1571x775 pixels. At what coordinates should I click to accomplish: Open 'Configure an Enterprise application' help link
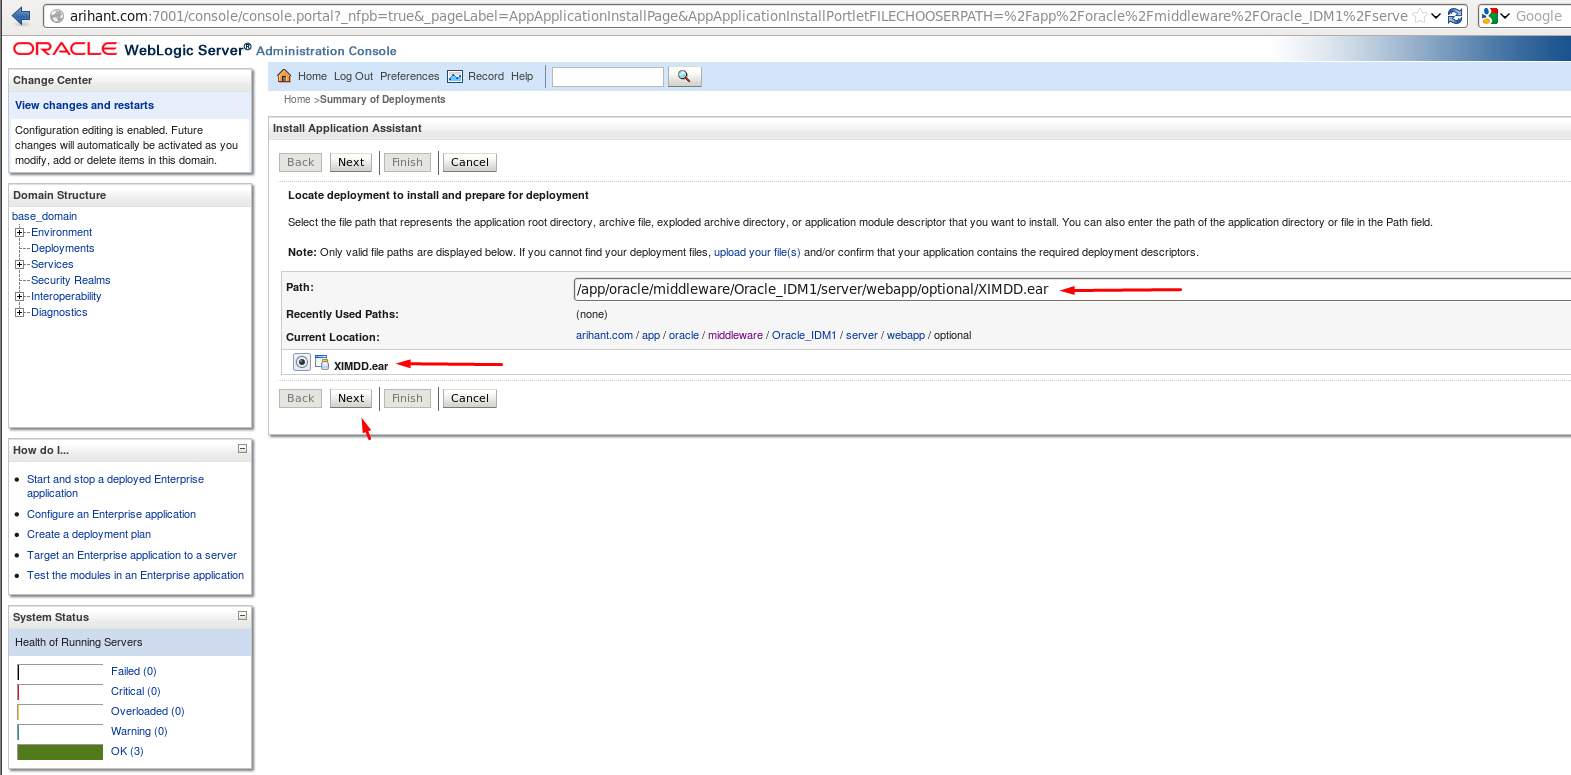111,514
